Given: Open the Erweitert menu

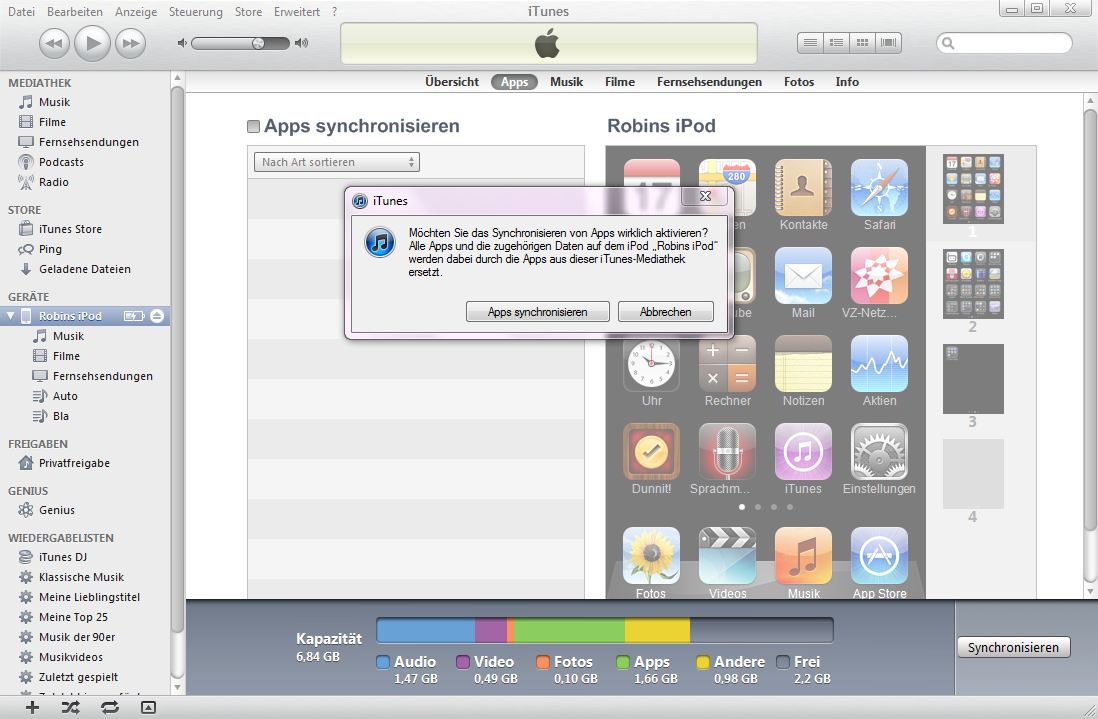Looking at the screenshot, I should (x=297, y=12).
